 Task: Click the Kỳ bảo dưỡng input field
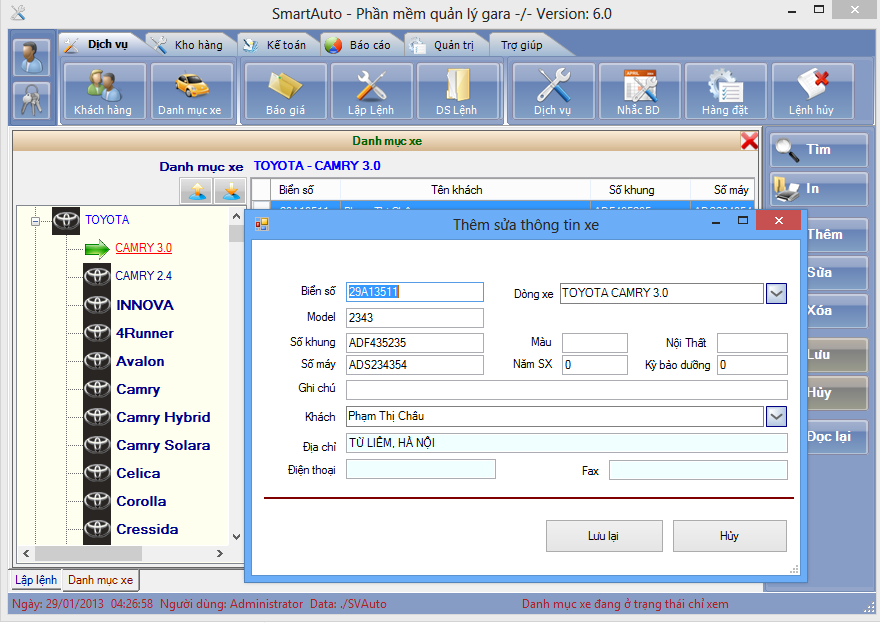(x=752, y=365)
